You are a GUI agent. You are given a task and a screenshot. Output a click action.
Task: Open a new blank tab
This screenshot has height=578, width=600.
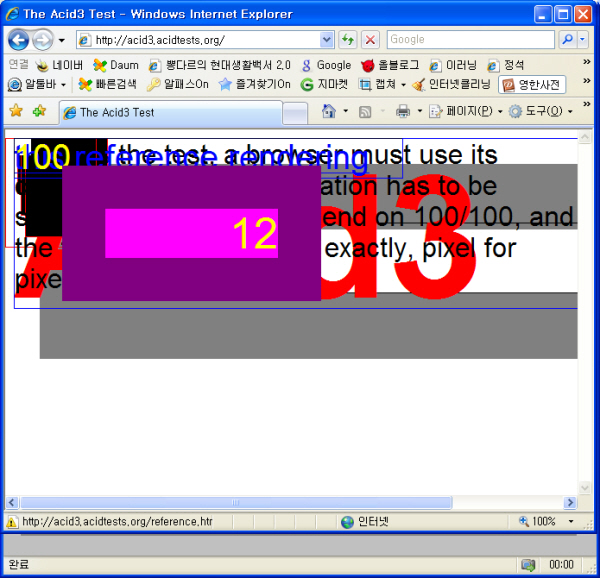pos(295,113)
